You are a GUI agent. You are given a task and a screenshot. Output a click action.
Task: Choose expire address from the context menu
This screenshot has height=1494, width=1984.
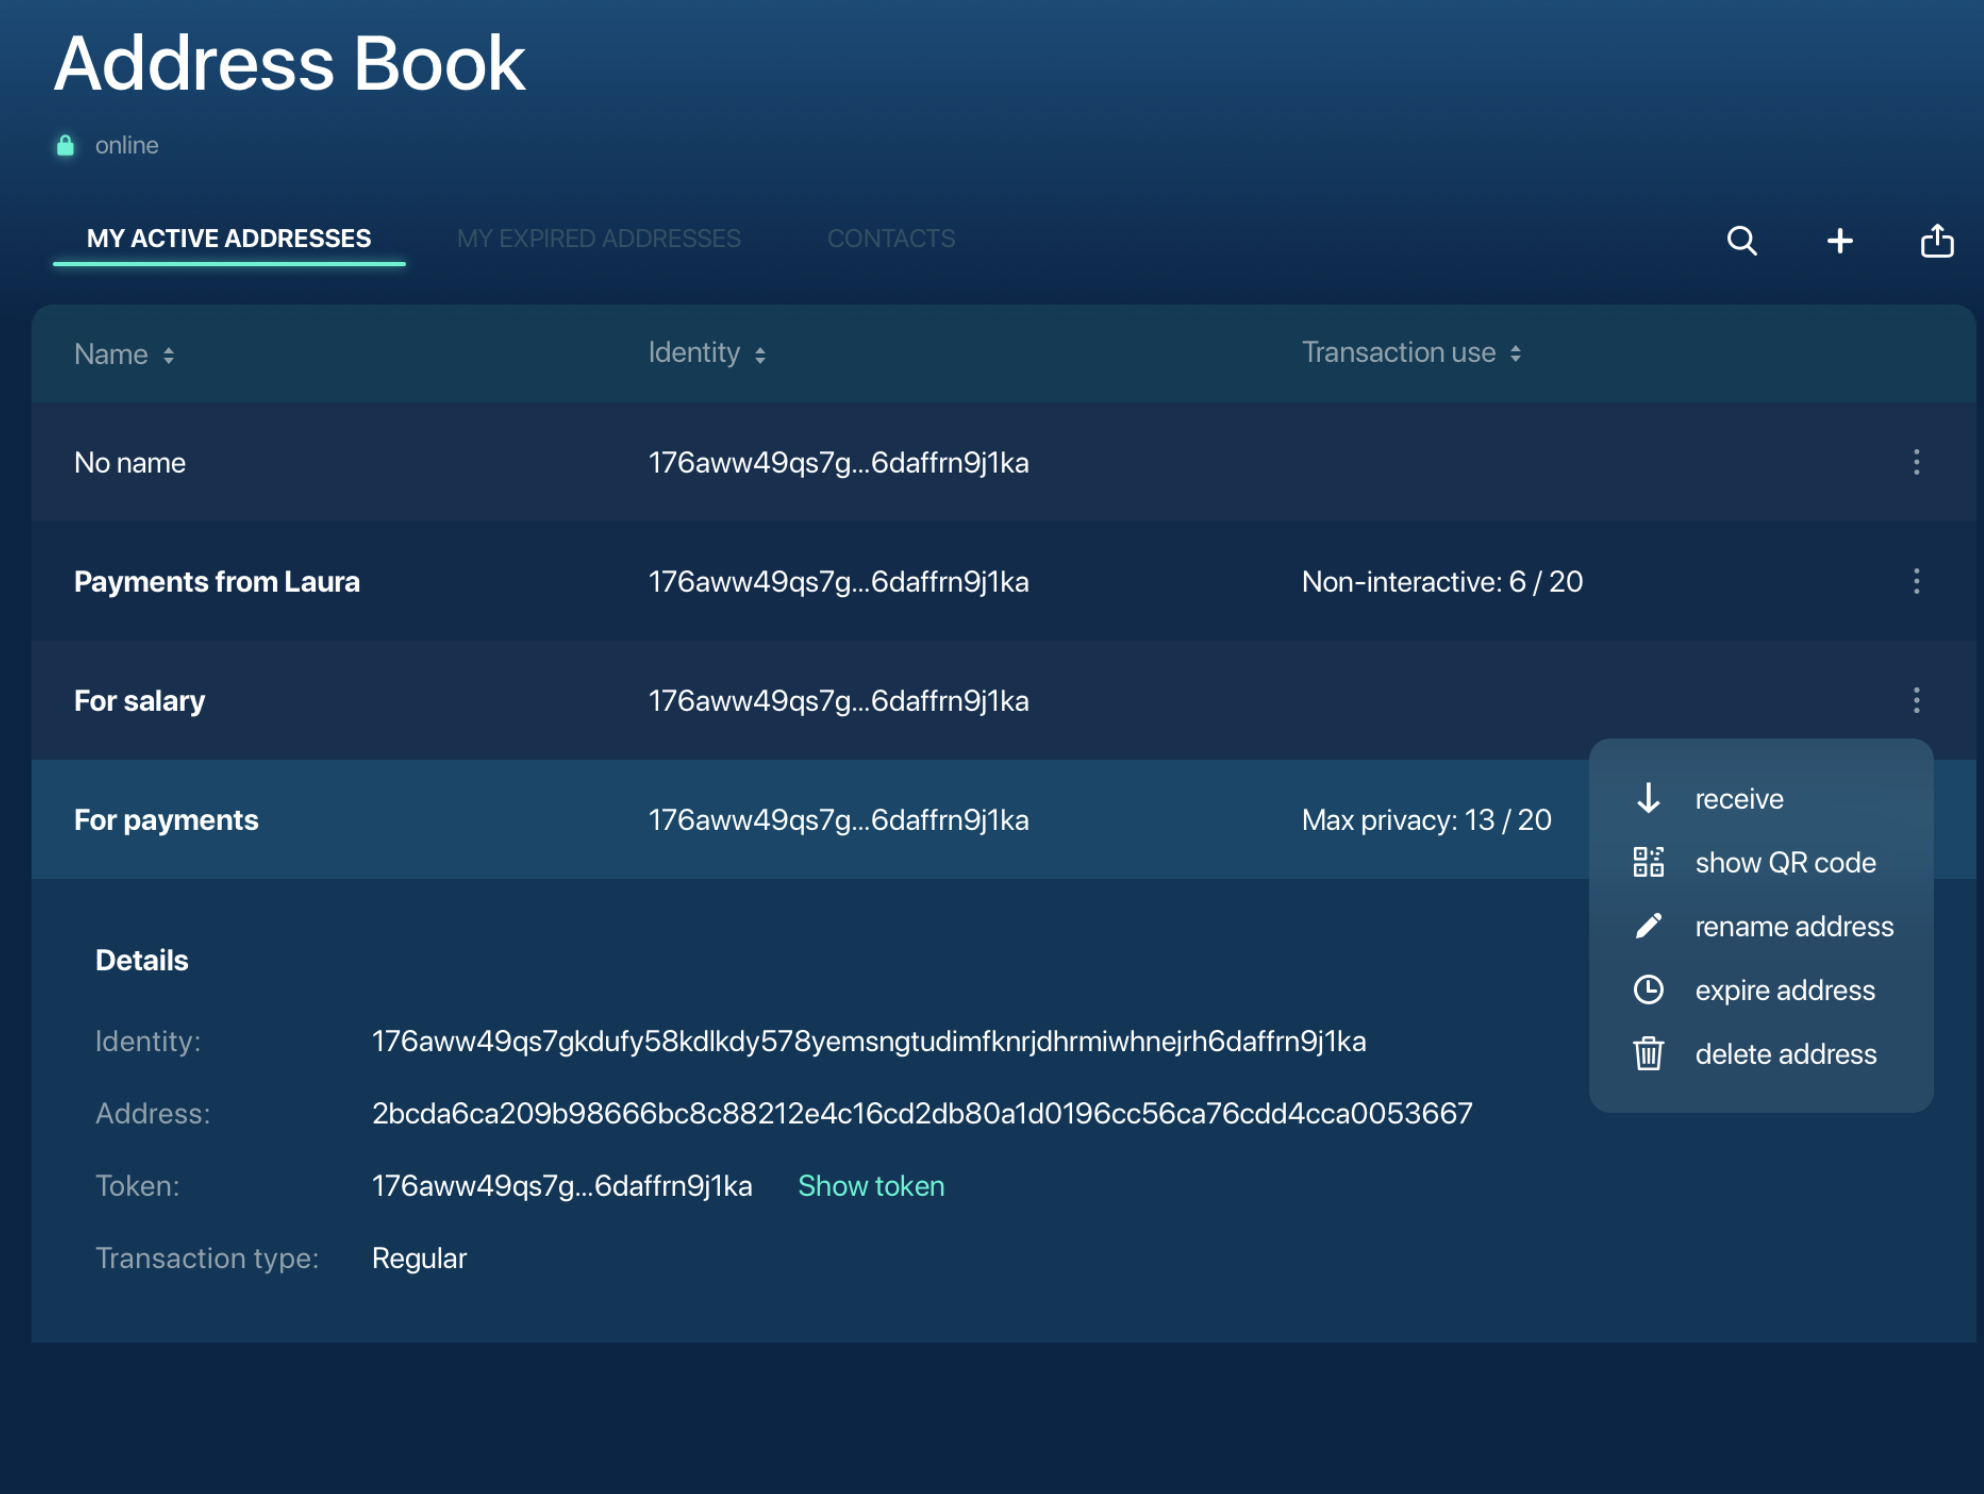1785,989
